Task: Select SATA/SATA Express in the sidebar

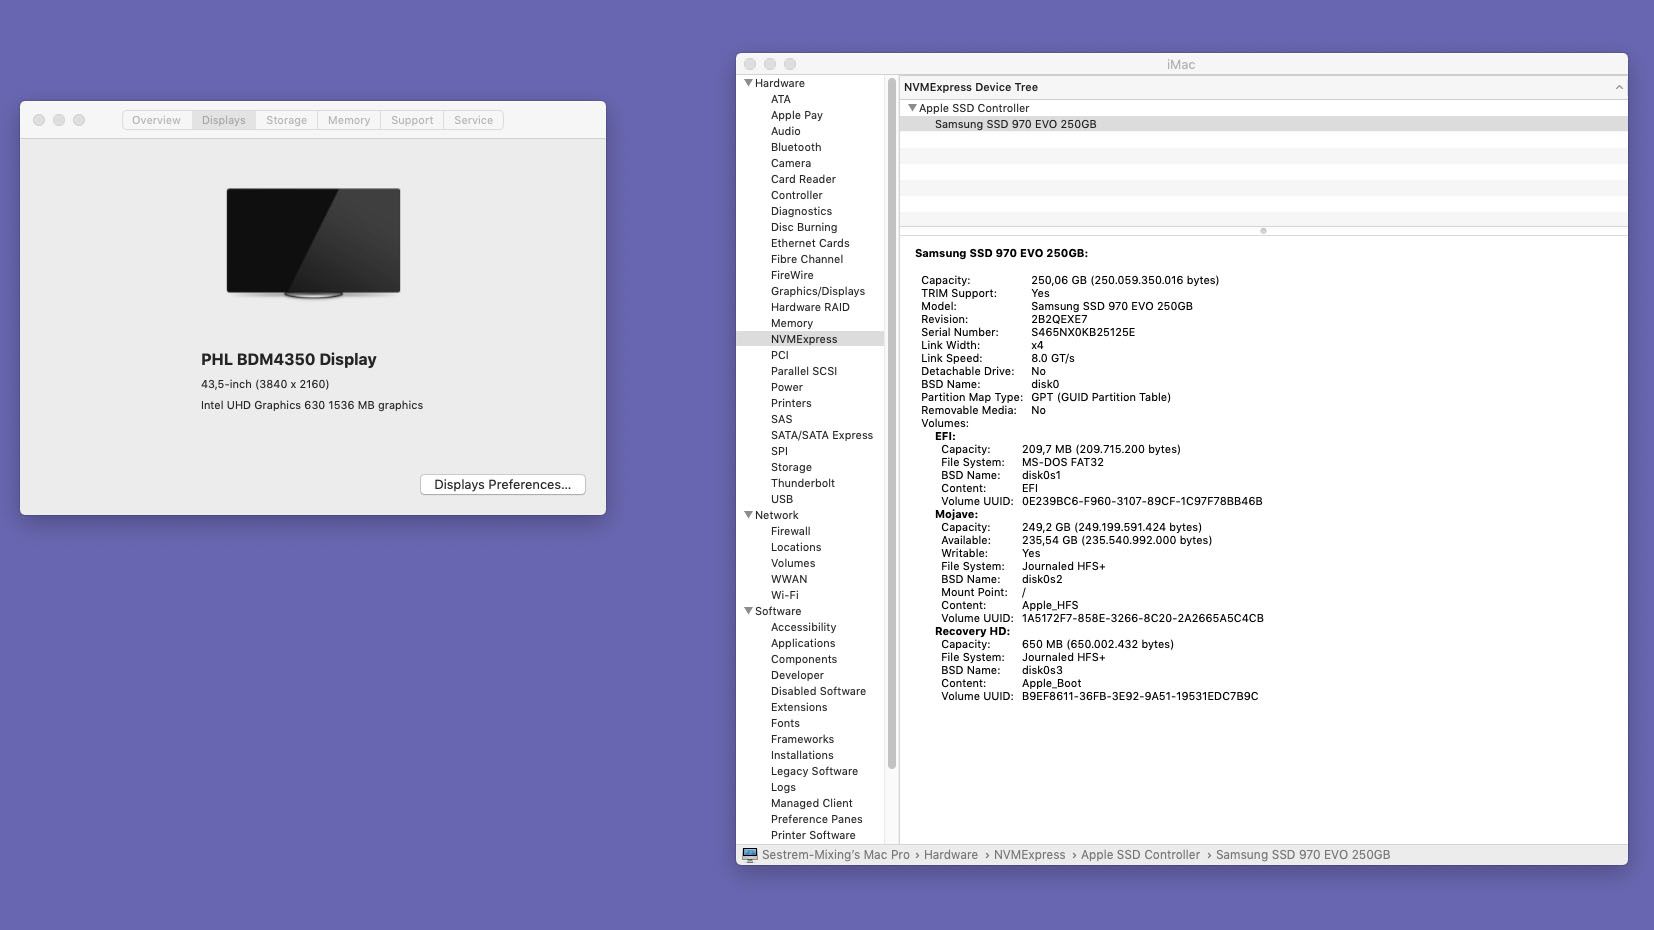Action: tap(822, 435)
